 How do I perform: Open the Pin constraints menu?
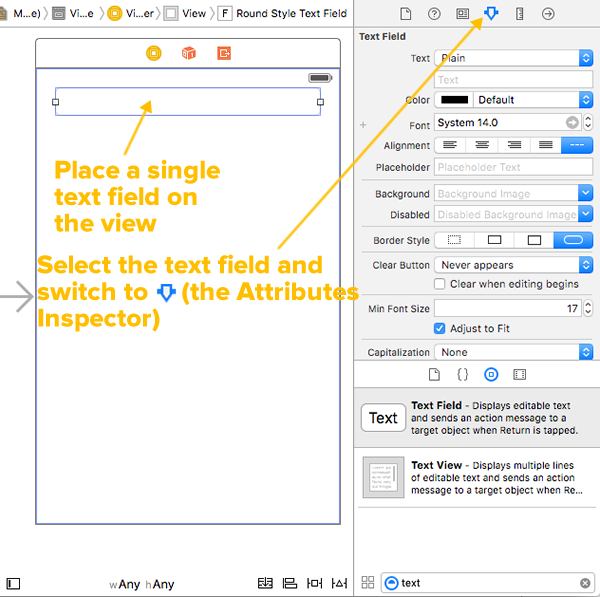314,583
